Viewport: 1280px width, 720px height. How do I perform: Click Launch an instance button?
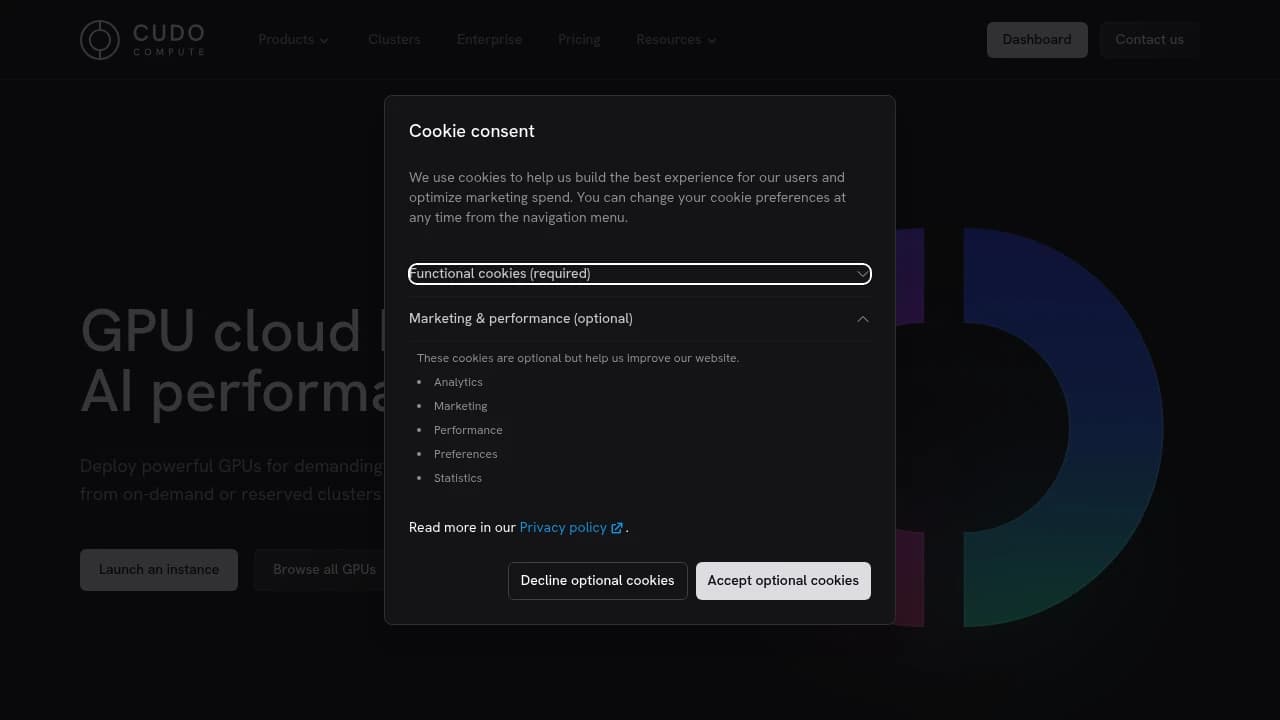(159, 570)
